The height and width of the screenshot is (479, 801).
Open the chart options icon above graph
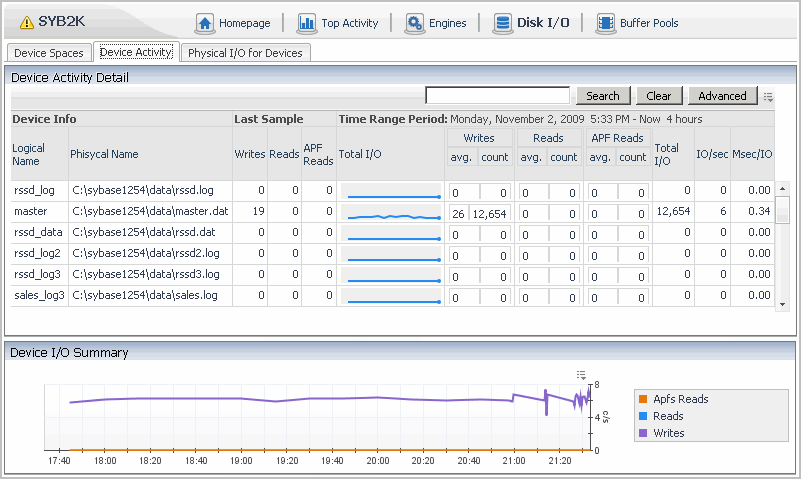pos(581,375)
